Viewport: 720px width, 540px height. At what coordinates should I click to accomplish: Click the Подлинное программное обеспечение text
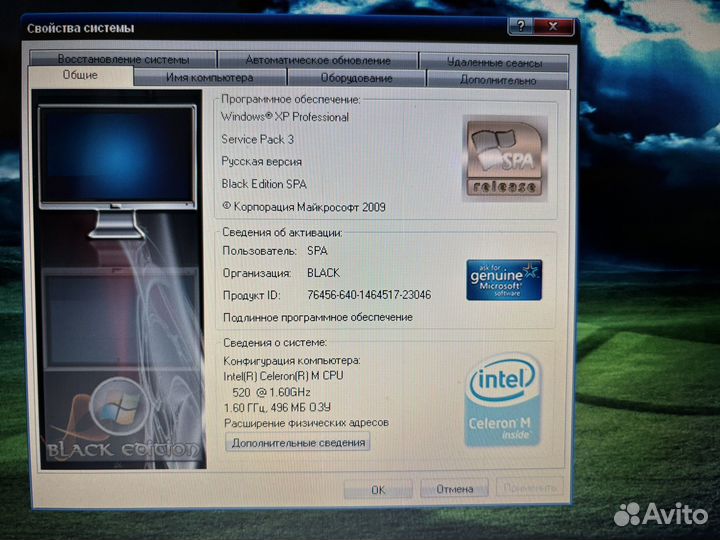[x=318, y=317]
